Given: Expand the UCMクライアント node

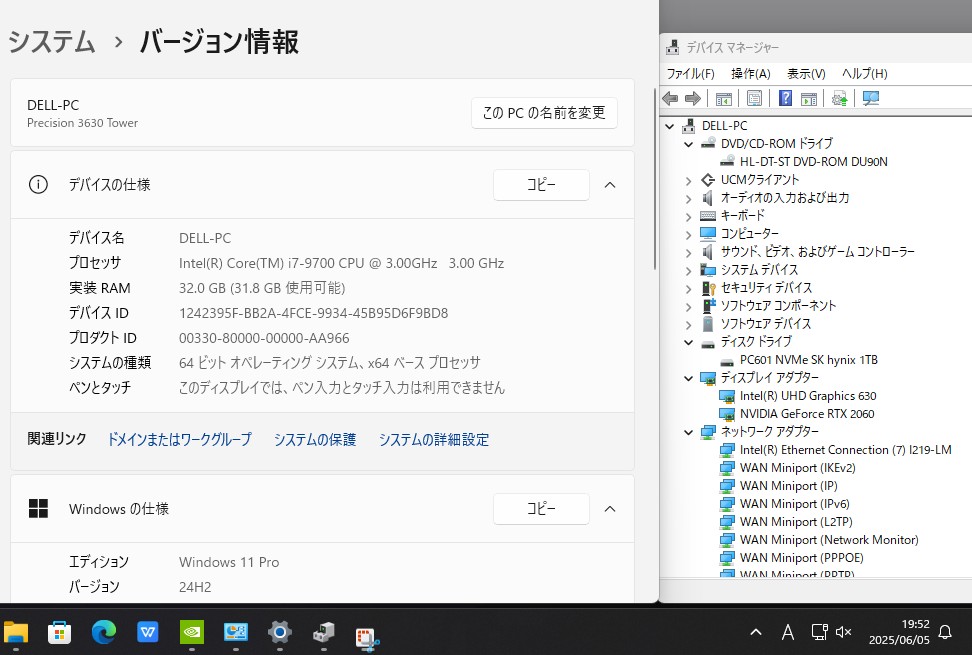Looking at the screenshot, I should coord(689,181).
